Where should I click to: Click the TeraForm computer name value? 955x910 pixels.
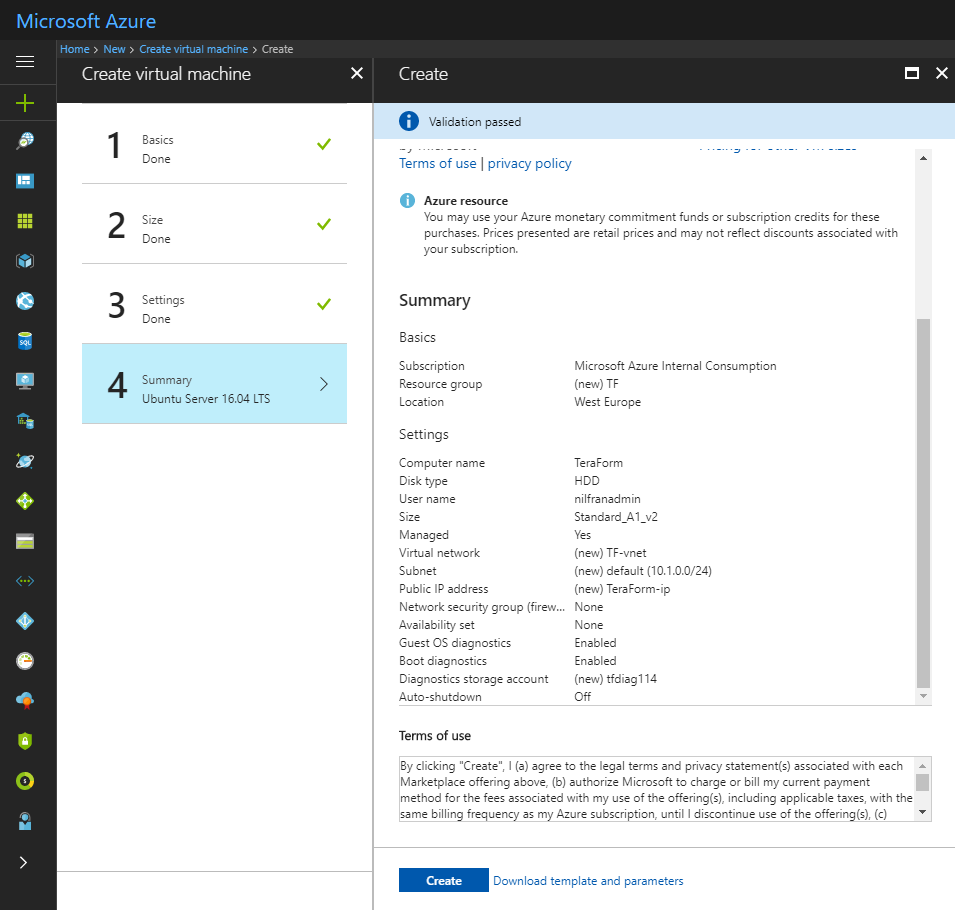(x=598, y=463)
